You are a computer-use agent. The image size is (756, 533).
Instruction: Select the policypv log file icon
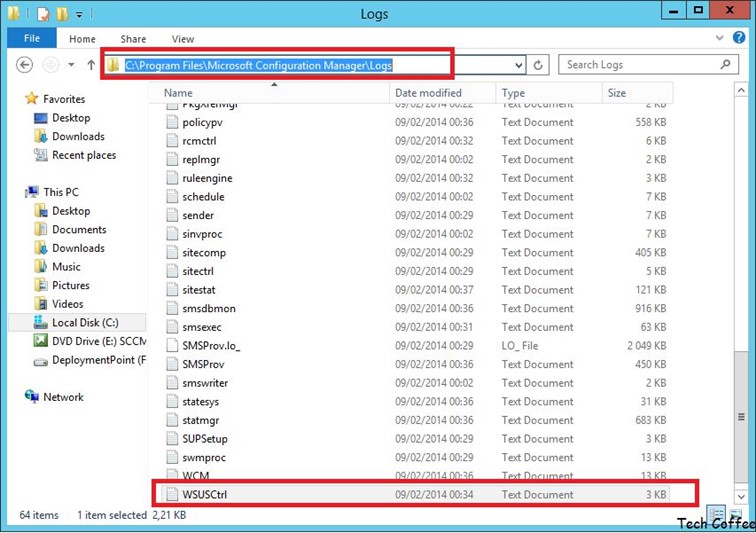[x=172, y=122]
